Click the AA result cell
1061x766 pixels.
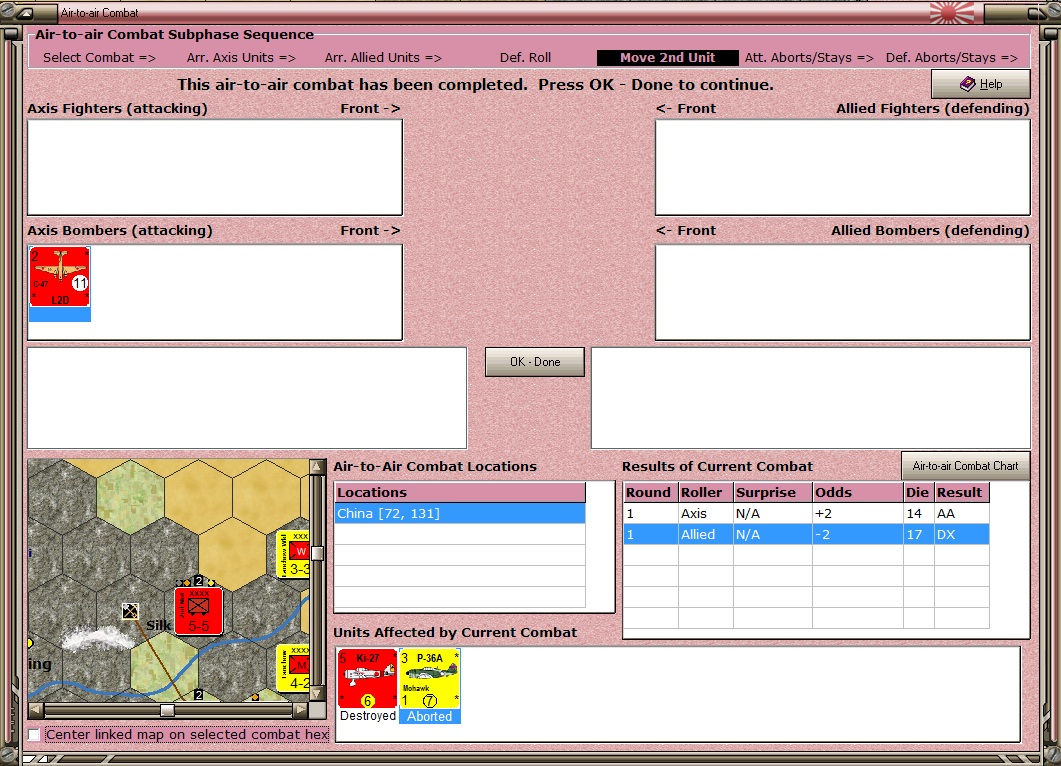point(962,514)
